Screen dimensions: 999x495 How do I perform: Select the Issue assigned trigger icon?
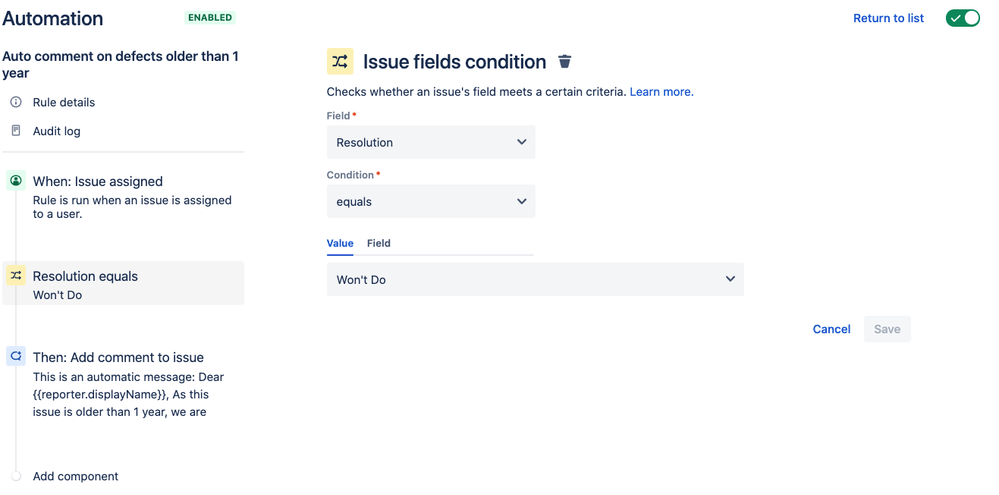pos(16,181)
